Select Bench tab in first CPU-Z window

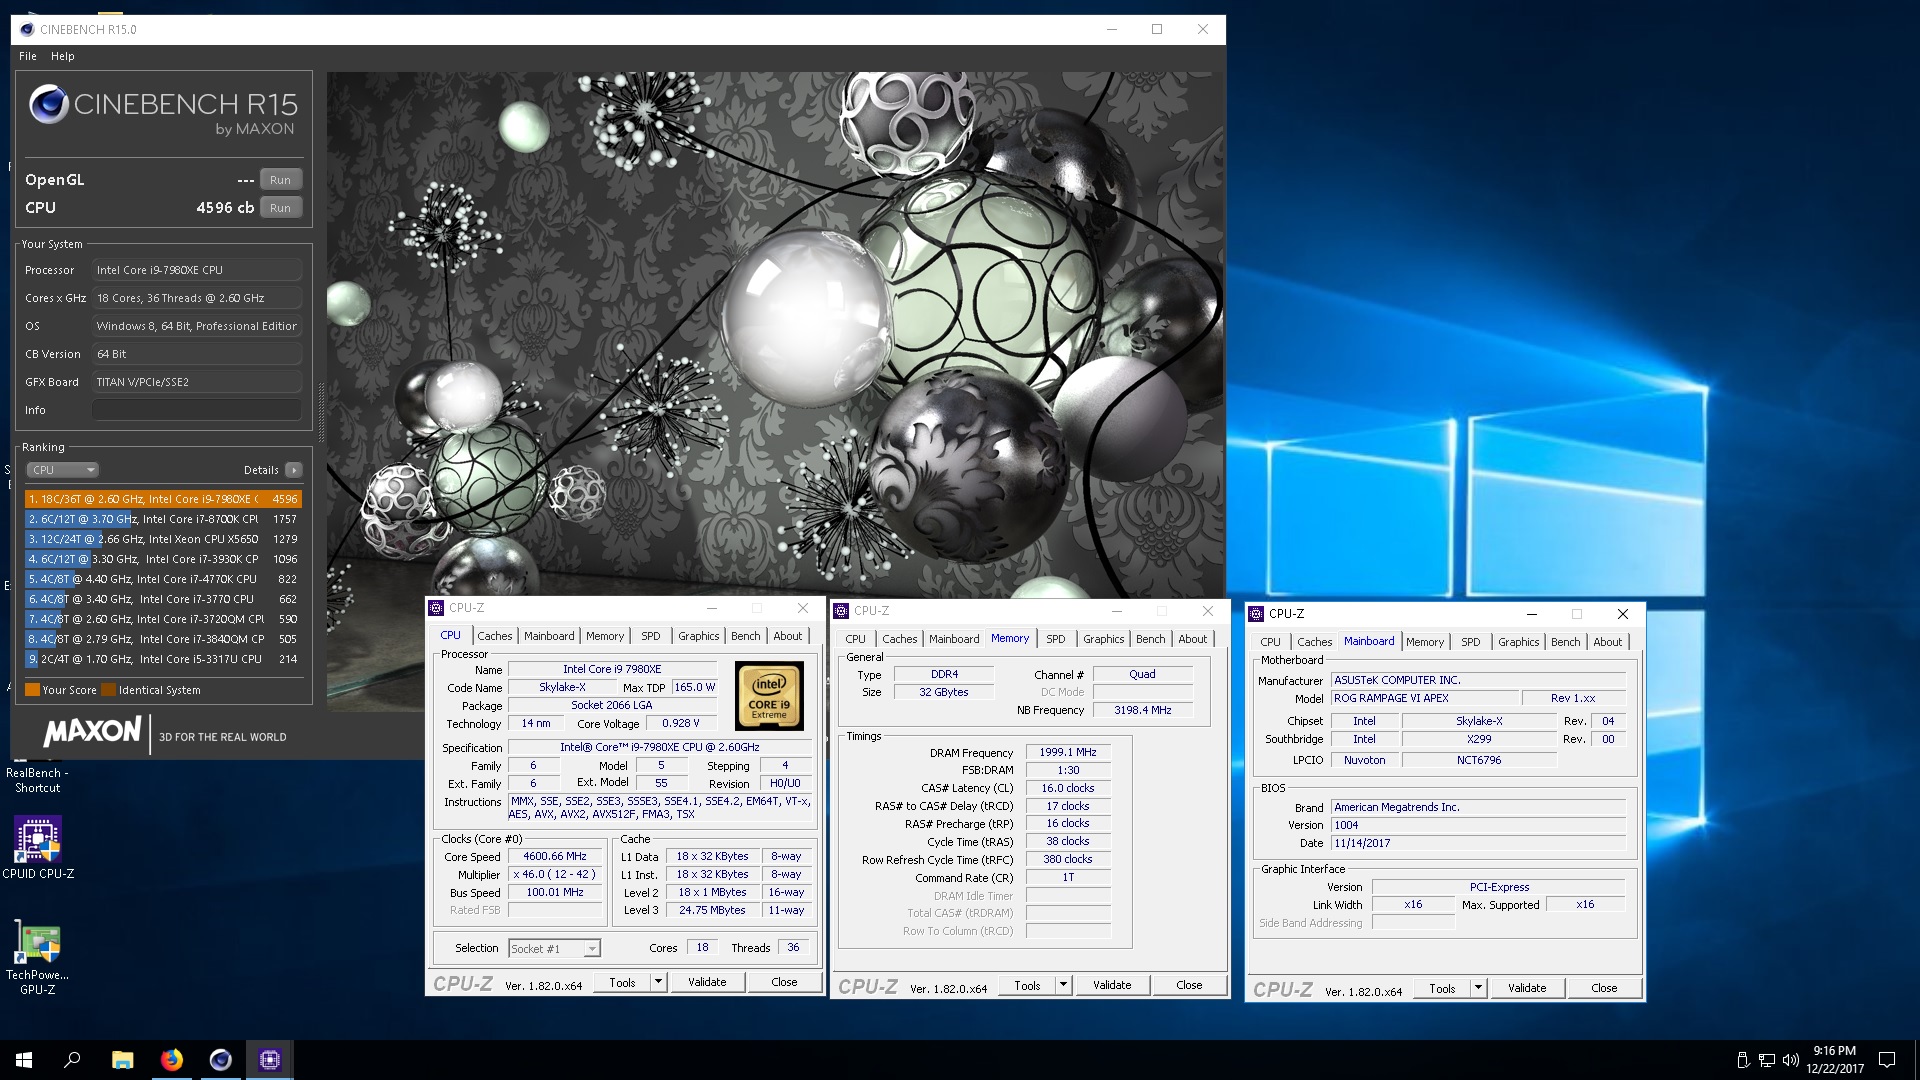745,636
